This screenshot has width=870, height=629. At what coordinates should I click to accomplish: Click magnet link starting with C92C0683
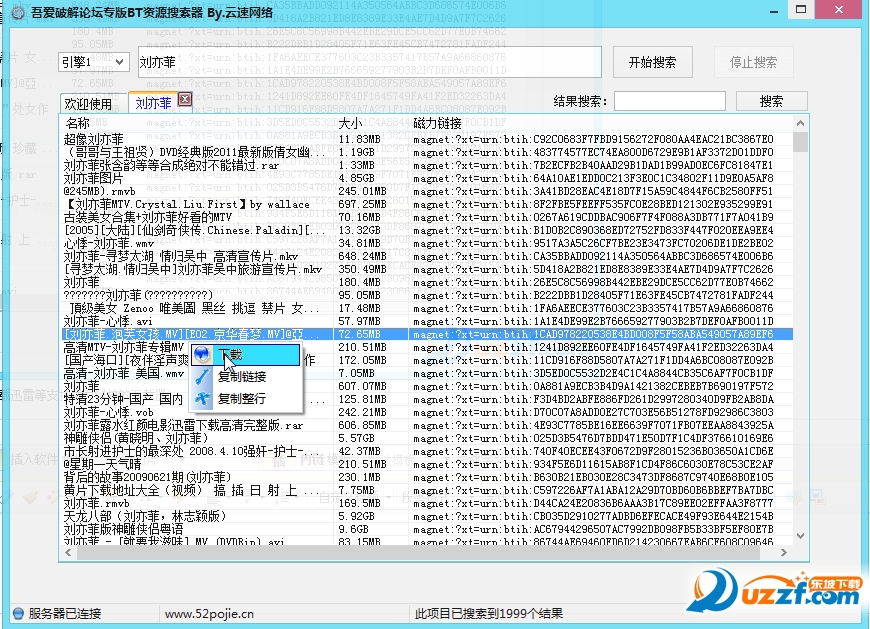[x=593, y=139]
